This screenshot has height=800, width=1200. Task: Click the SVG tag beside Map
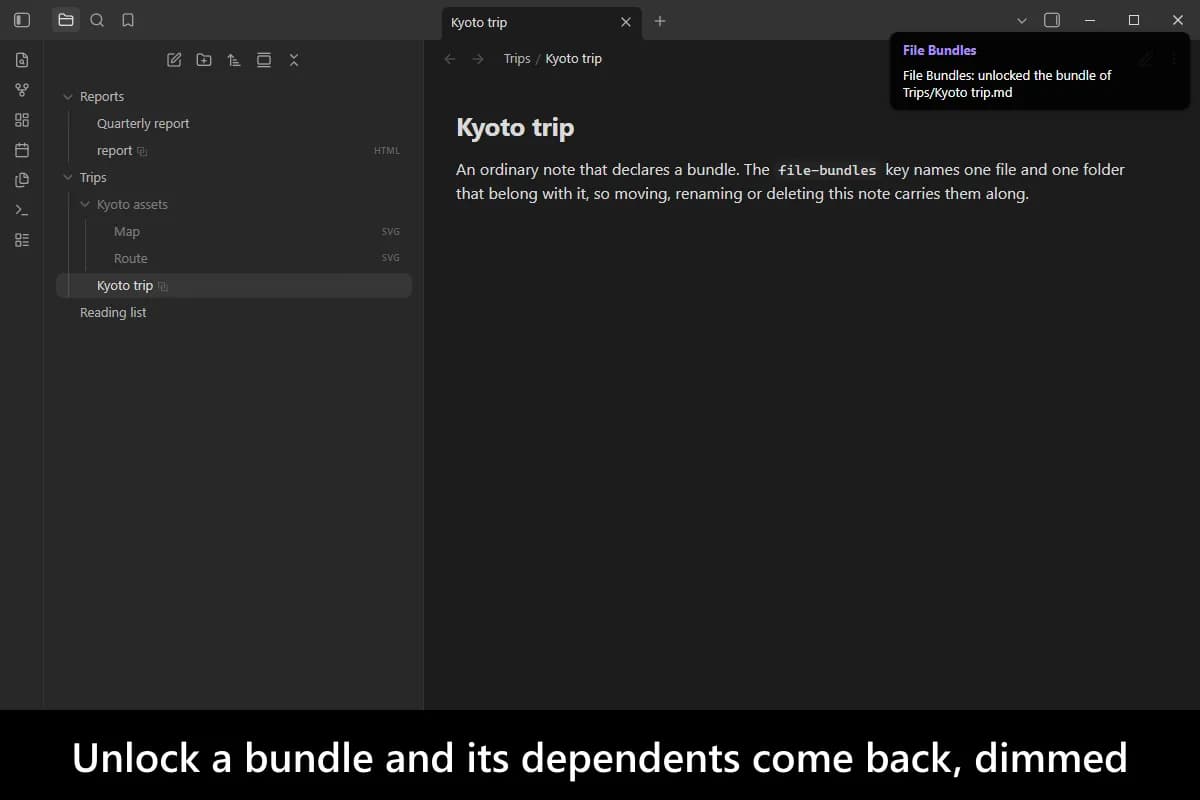391,232
